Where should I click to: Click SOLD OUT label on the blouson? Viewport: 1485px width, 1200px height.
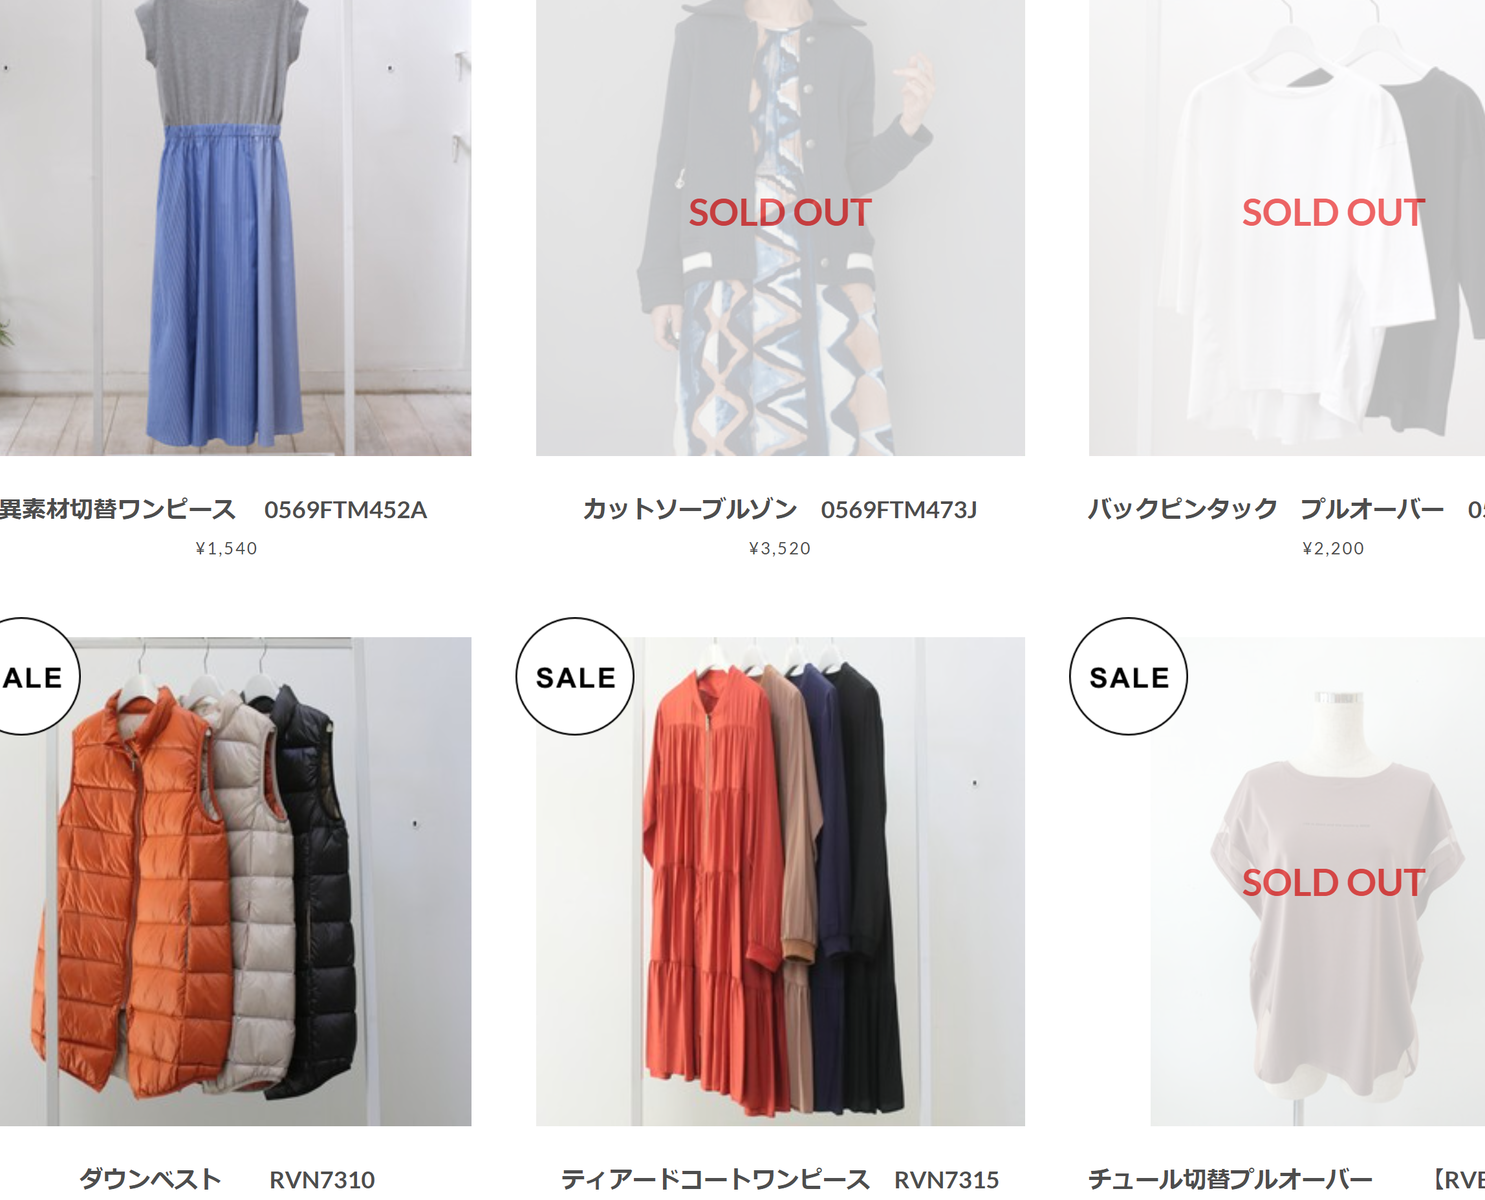780,212
